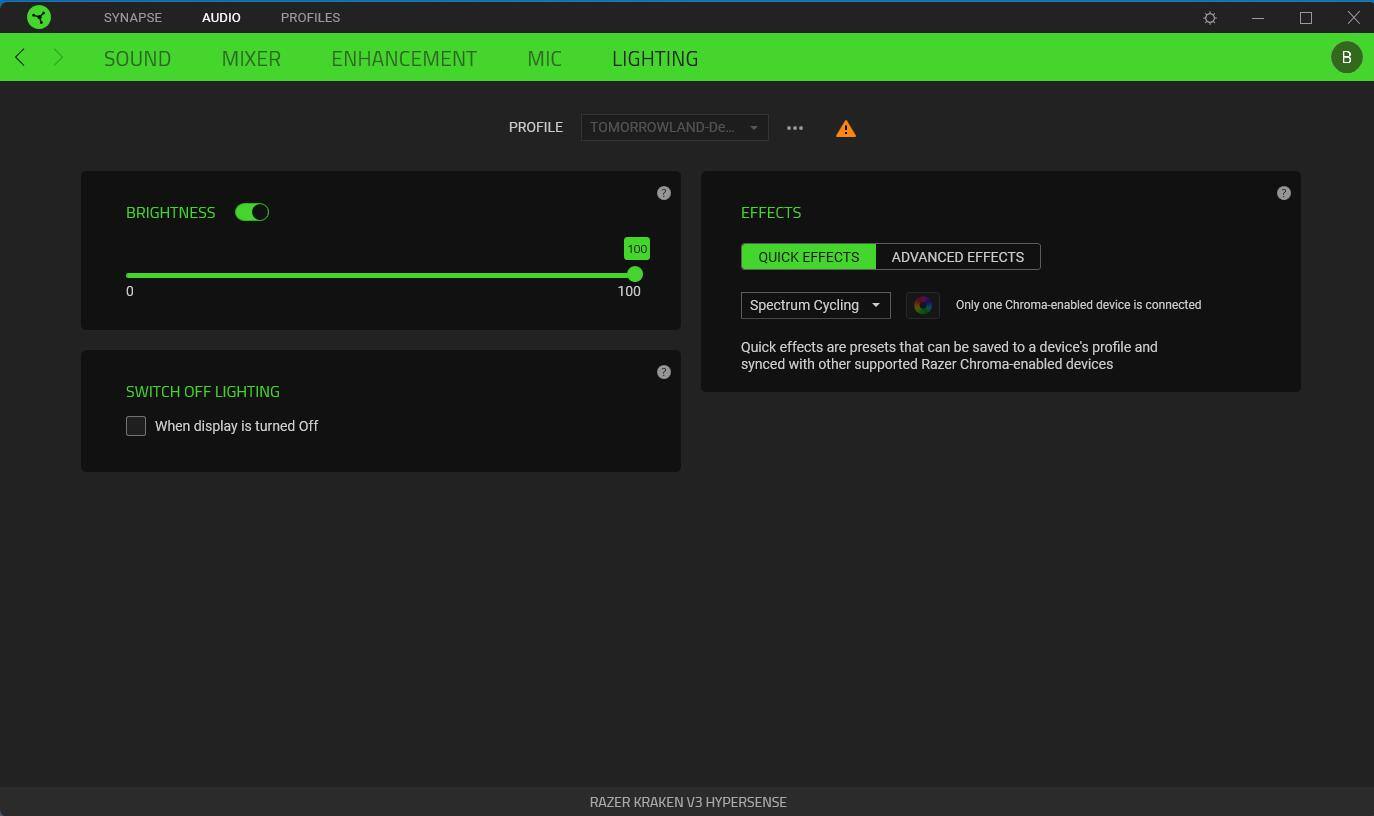Expand the Spectrum Cycling effect dropdown
The width and height of the screenshot is (1374, 816).
point(815,305)
